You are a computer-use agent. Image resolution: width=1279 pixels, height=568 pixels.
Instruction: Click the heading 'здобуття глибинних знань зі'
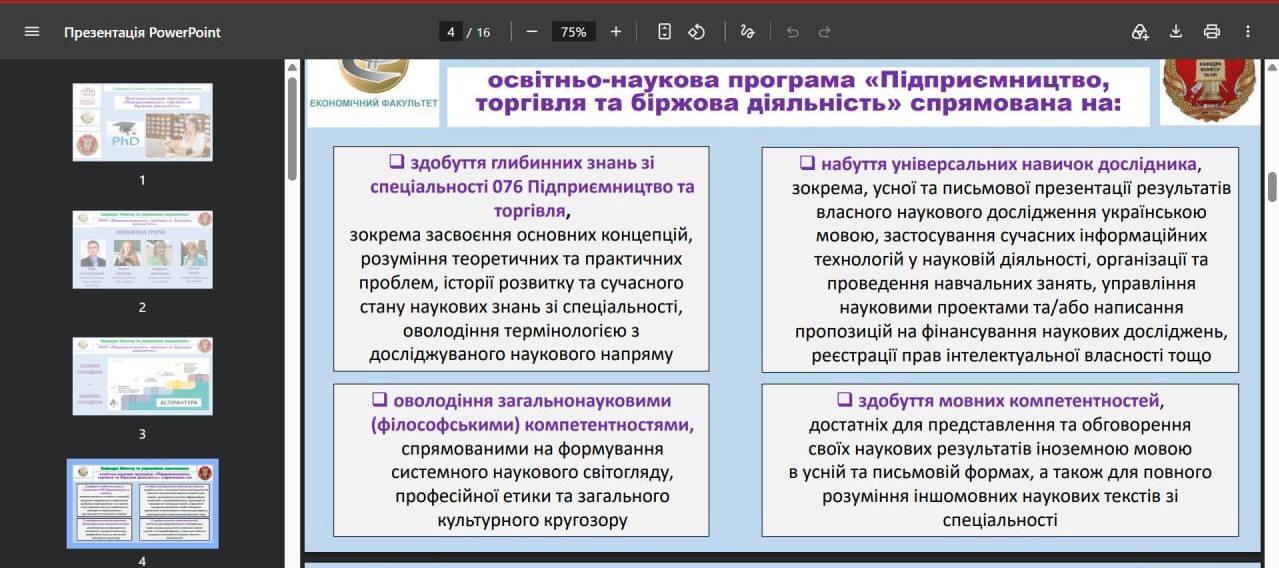530,163
